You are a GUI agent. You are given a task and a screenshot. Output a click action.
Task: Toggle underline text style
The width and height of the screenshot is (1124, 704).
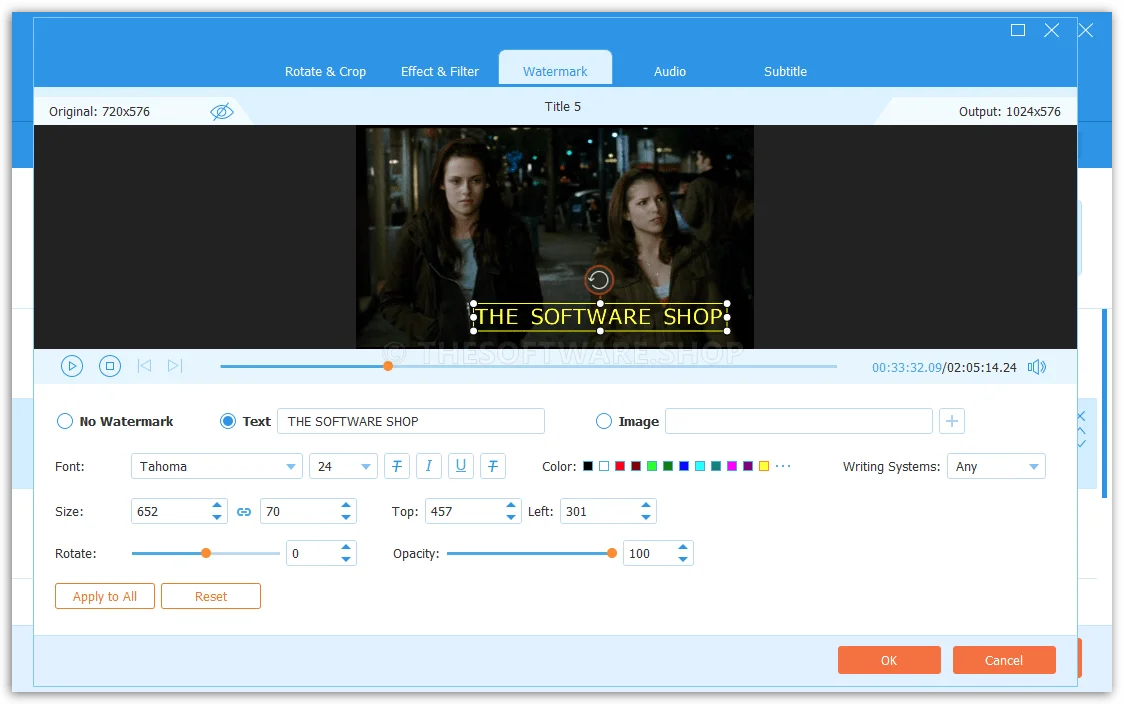click(461, 466)
